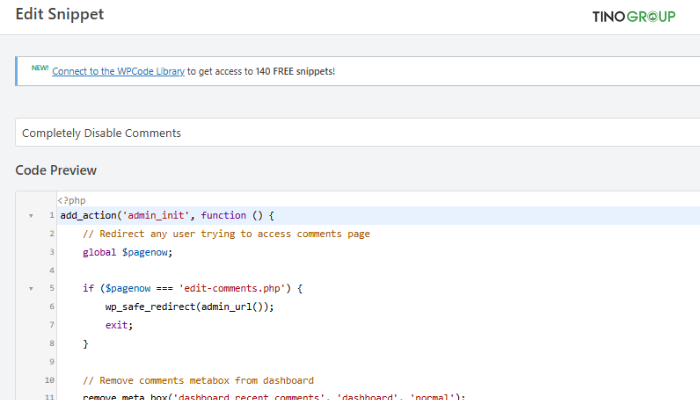
Task: Click the 'Code Preview' heading
Action: coord(56,170)
